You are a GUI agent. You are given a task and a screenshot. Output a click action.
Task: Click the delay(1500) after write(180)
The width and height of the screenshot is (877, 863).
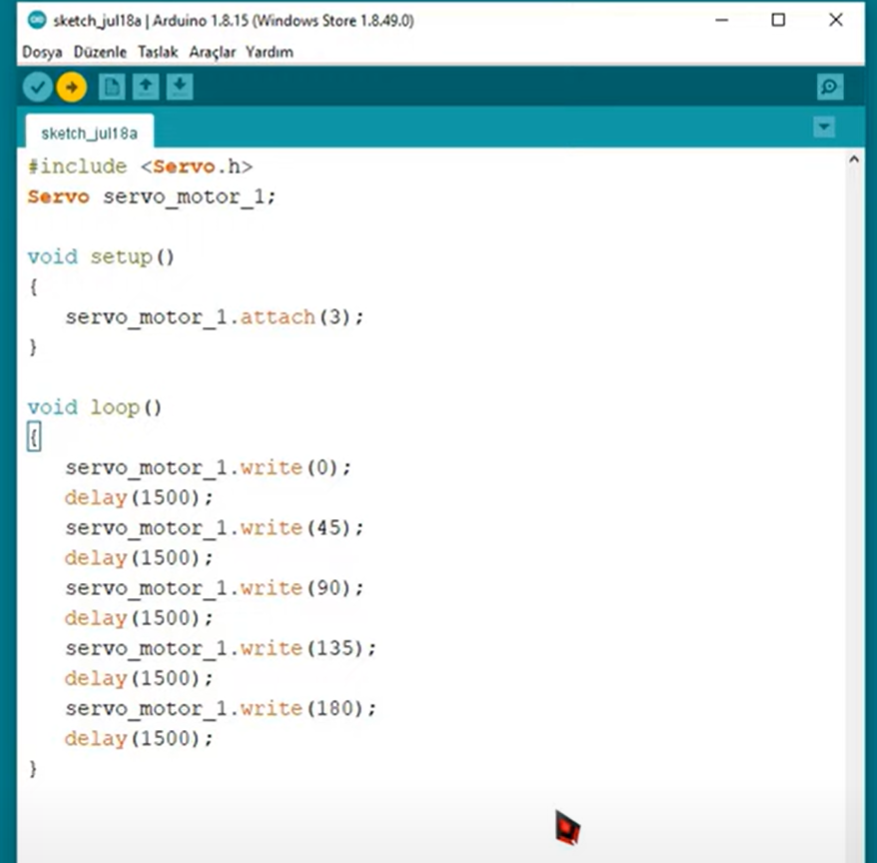pos(139,739)
